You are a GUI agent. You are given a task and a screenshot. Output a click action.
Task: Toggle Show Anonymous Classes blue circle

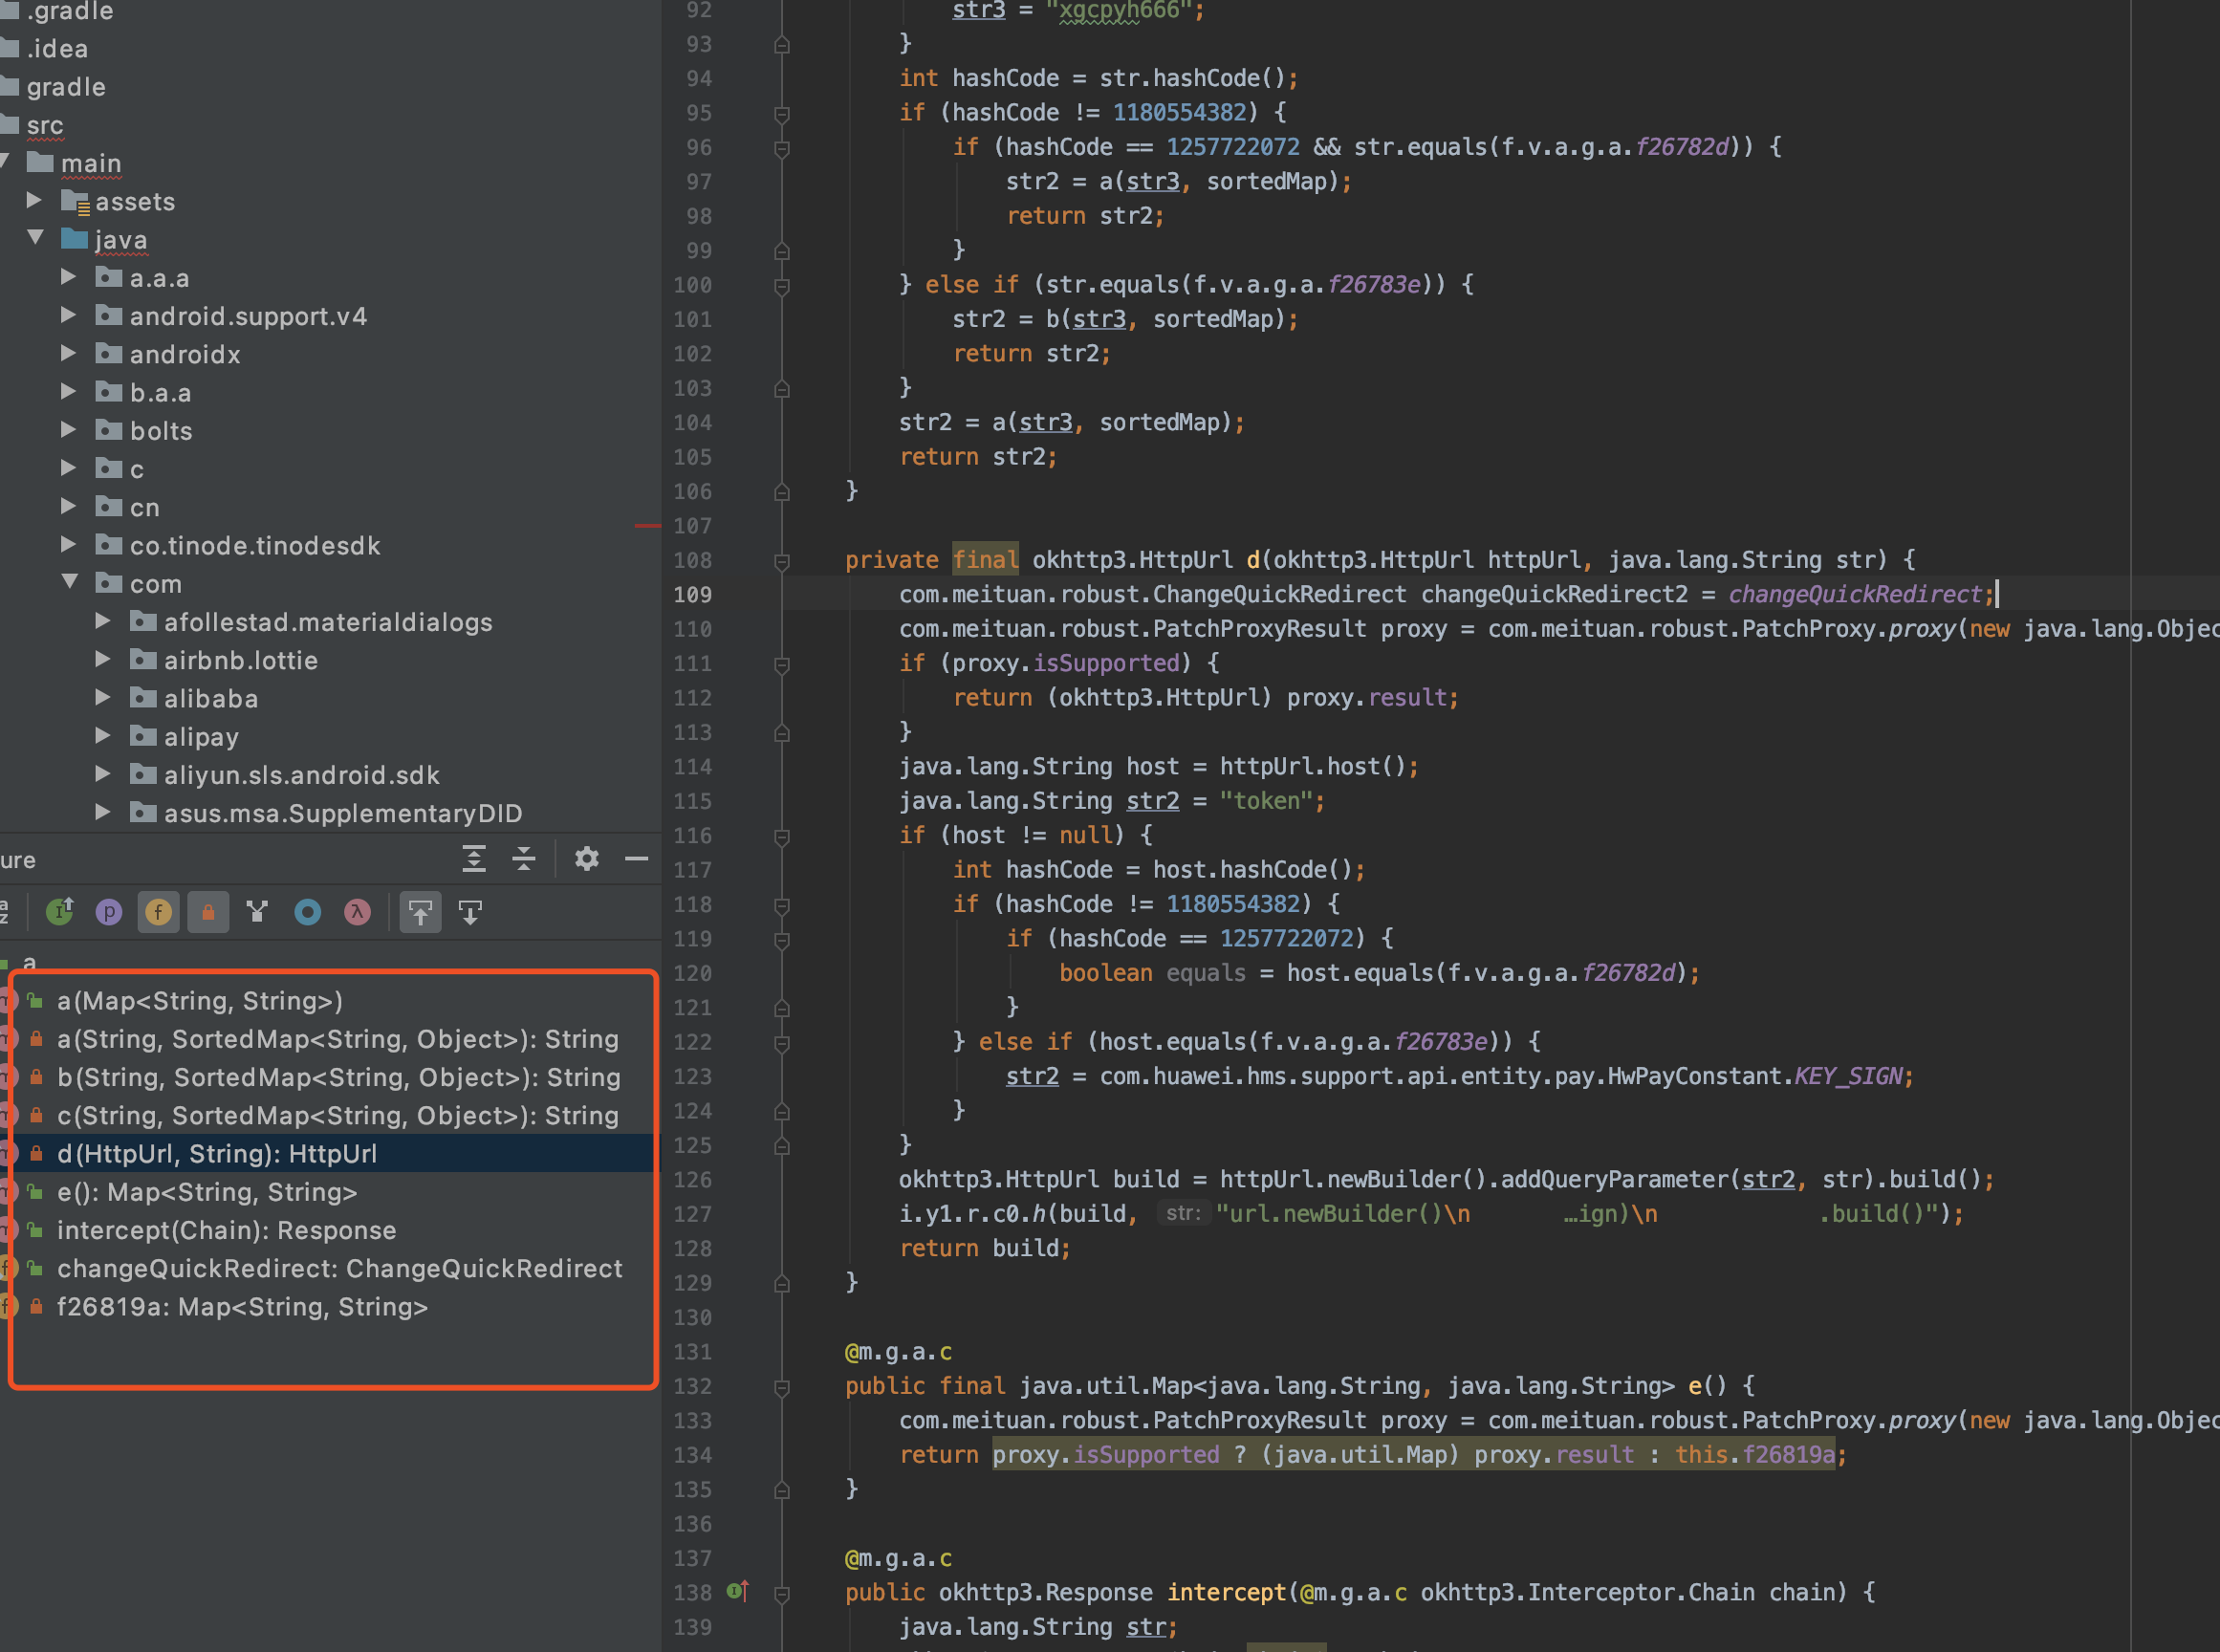tap(308, 912)
